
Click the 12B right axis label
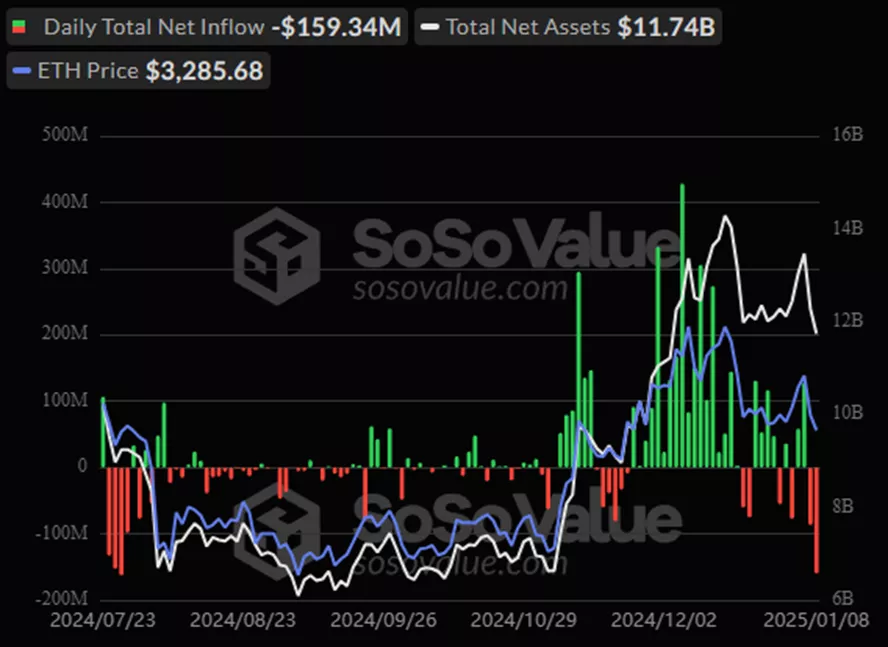[x=848, y=320]
